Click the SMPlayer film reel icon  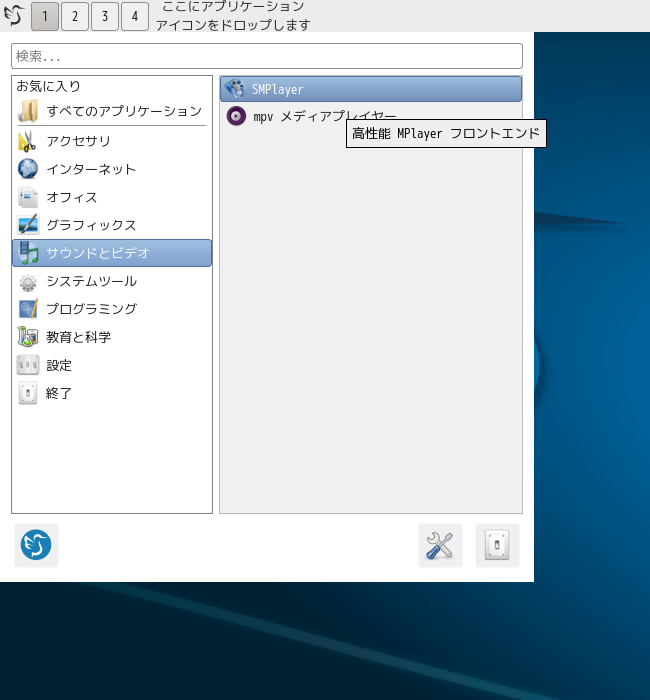click(x=235, y=89)
